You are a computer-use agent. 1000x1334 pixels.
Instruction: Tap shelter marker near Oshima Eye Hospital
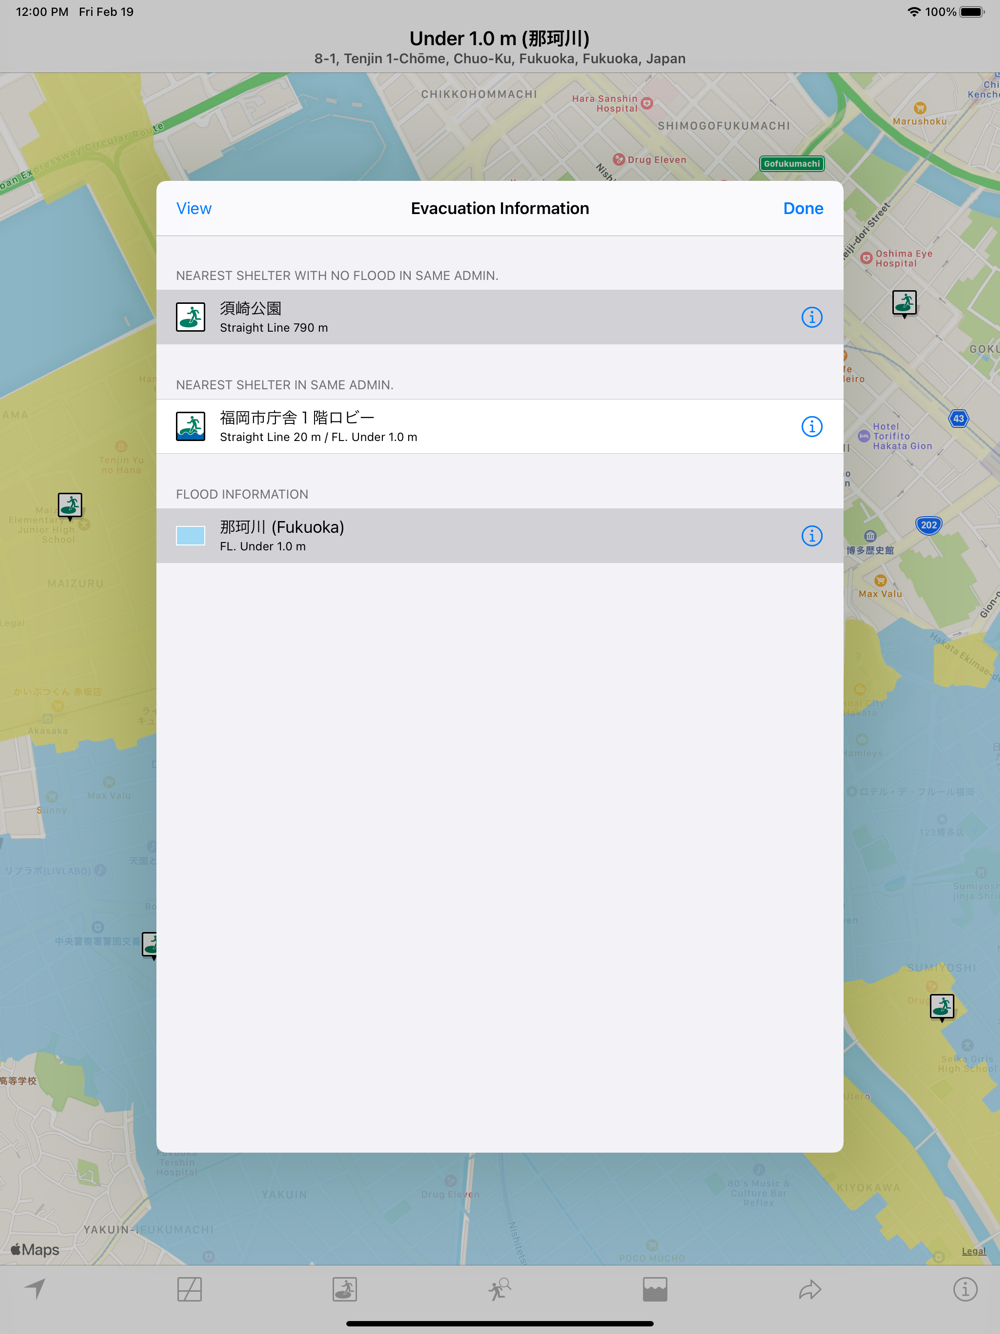[904, 303]
